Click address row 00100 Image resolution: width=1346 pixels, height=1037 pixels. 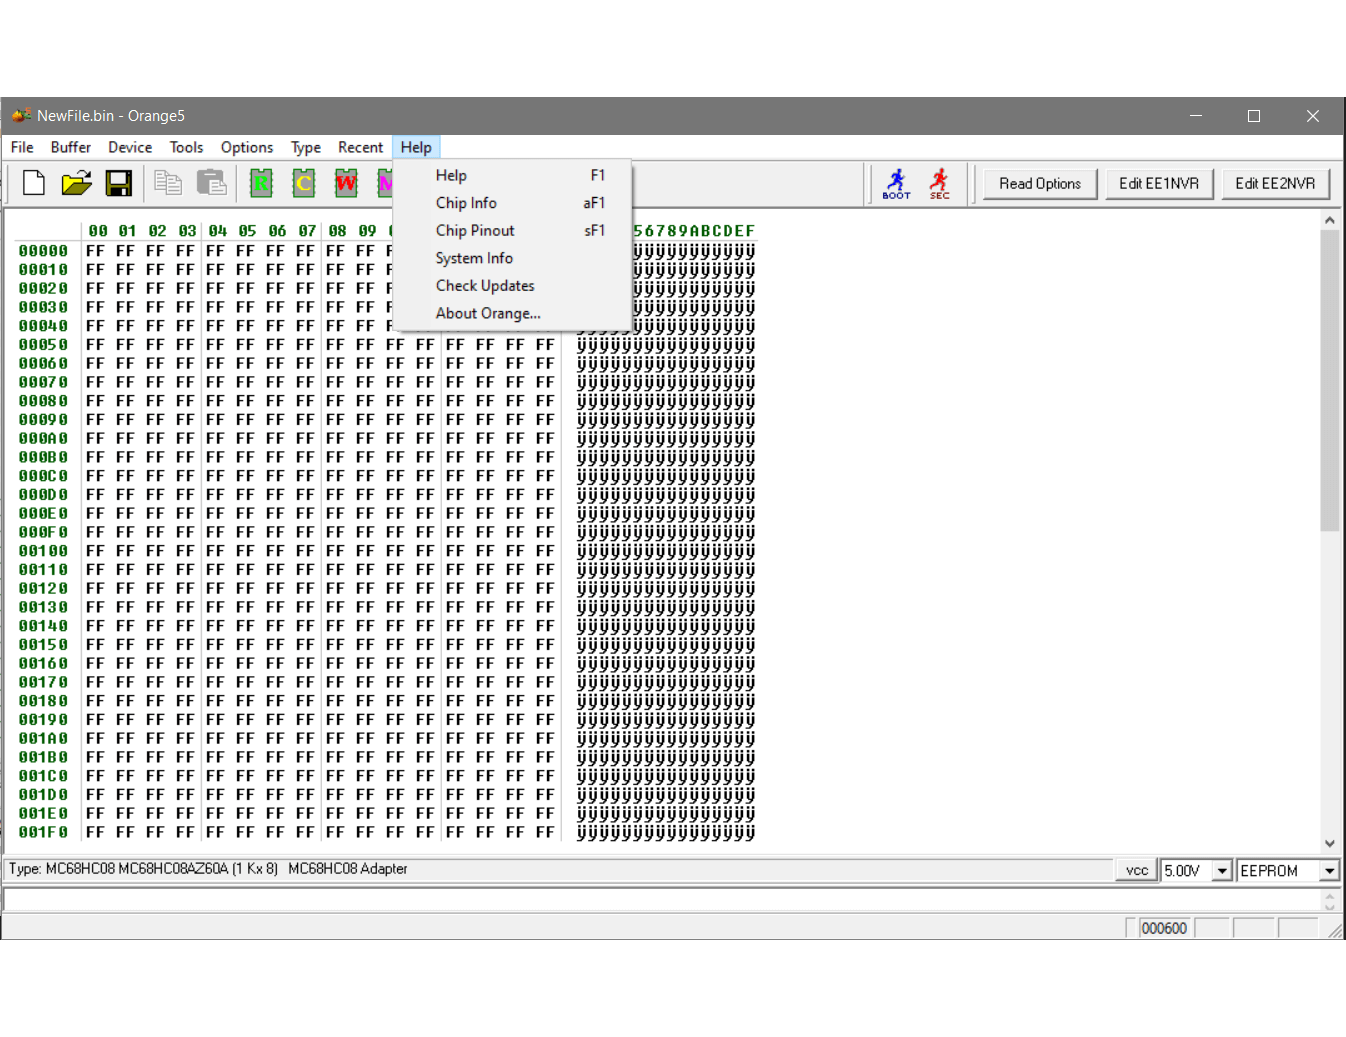pos(43,551)
